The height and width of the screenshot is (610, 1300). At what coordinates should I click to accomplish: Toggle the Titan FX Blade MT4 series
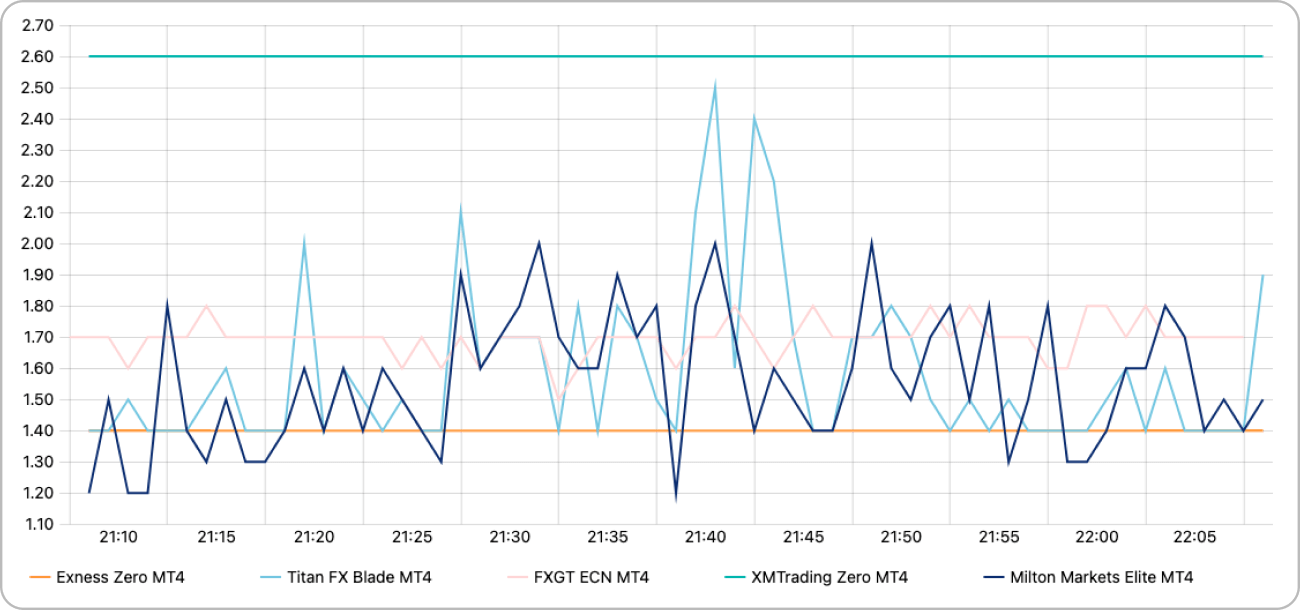point(346,577)
